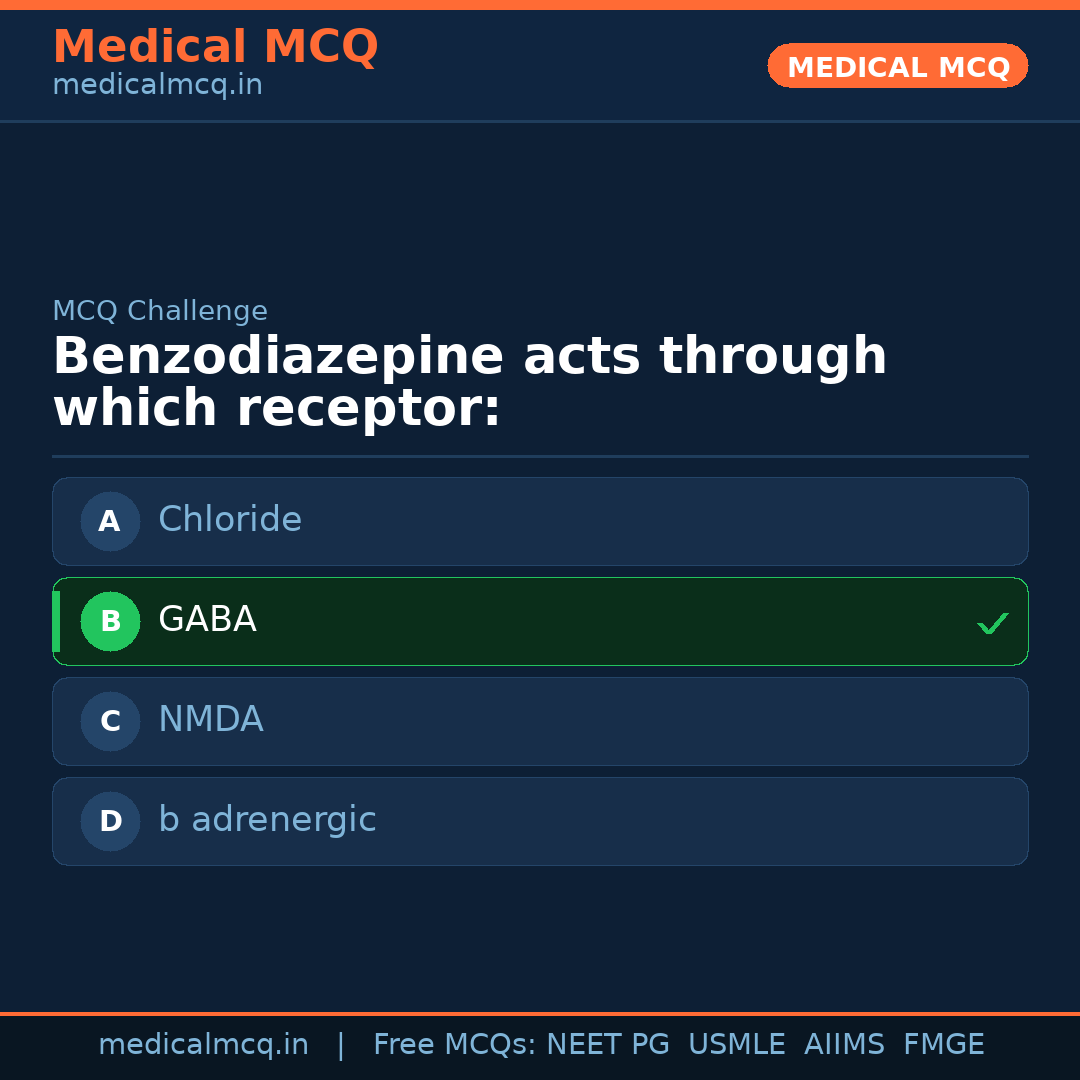1080x1080 pixels.
Task: Click the MCQ Challenge label
Action: point(160,311)
